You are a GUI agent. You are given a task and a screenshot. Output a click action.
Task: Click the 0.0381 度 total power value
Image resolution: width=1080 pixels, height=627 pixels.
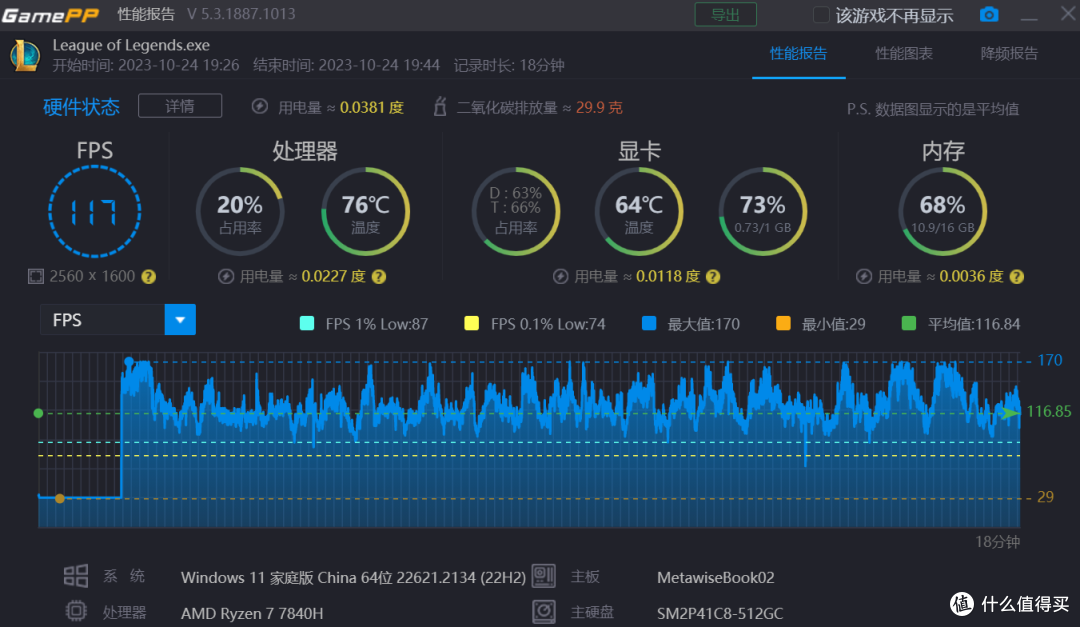coord(371,107)
